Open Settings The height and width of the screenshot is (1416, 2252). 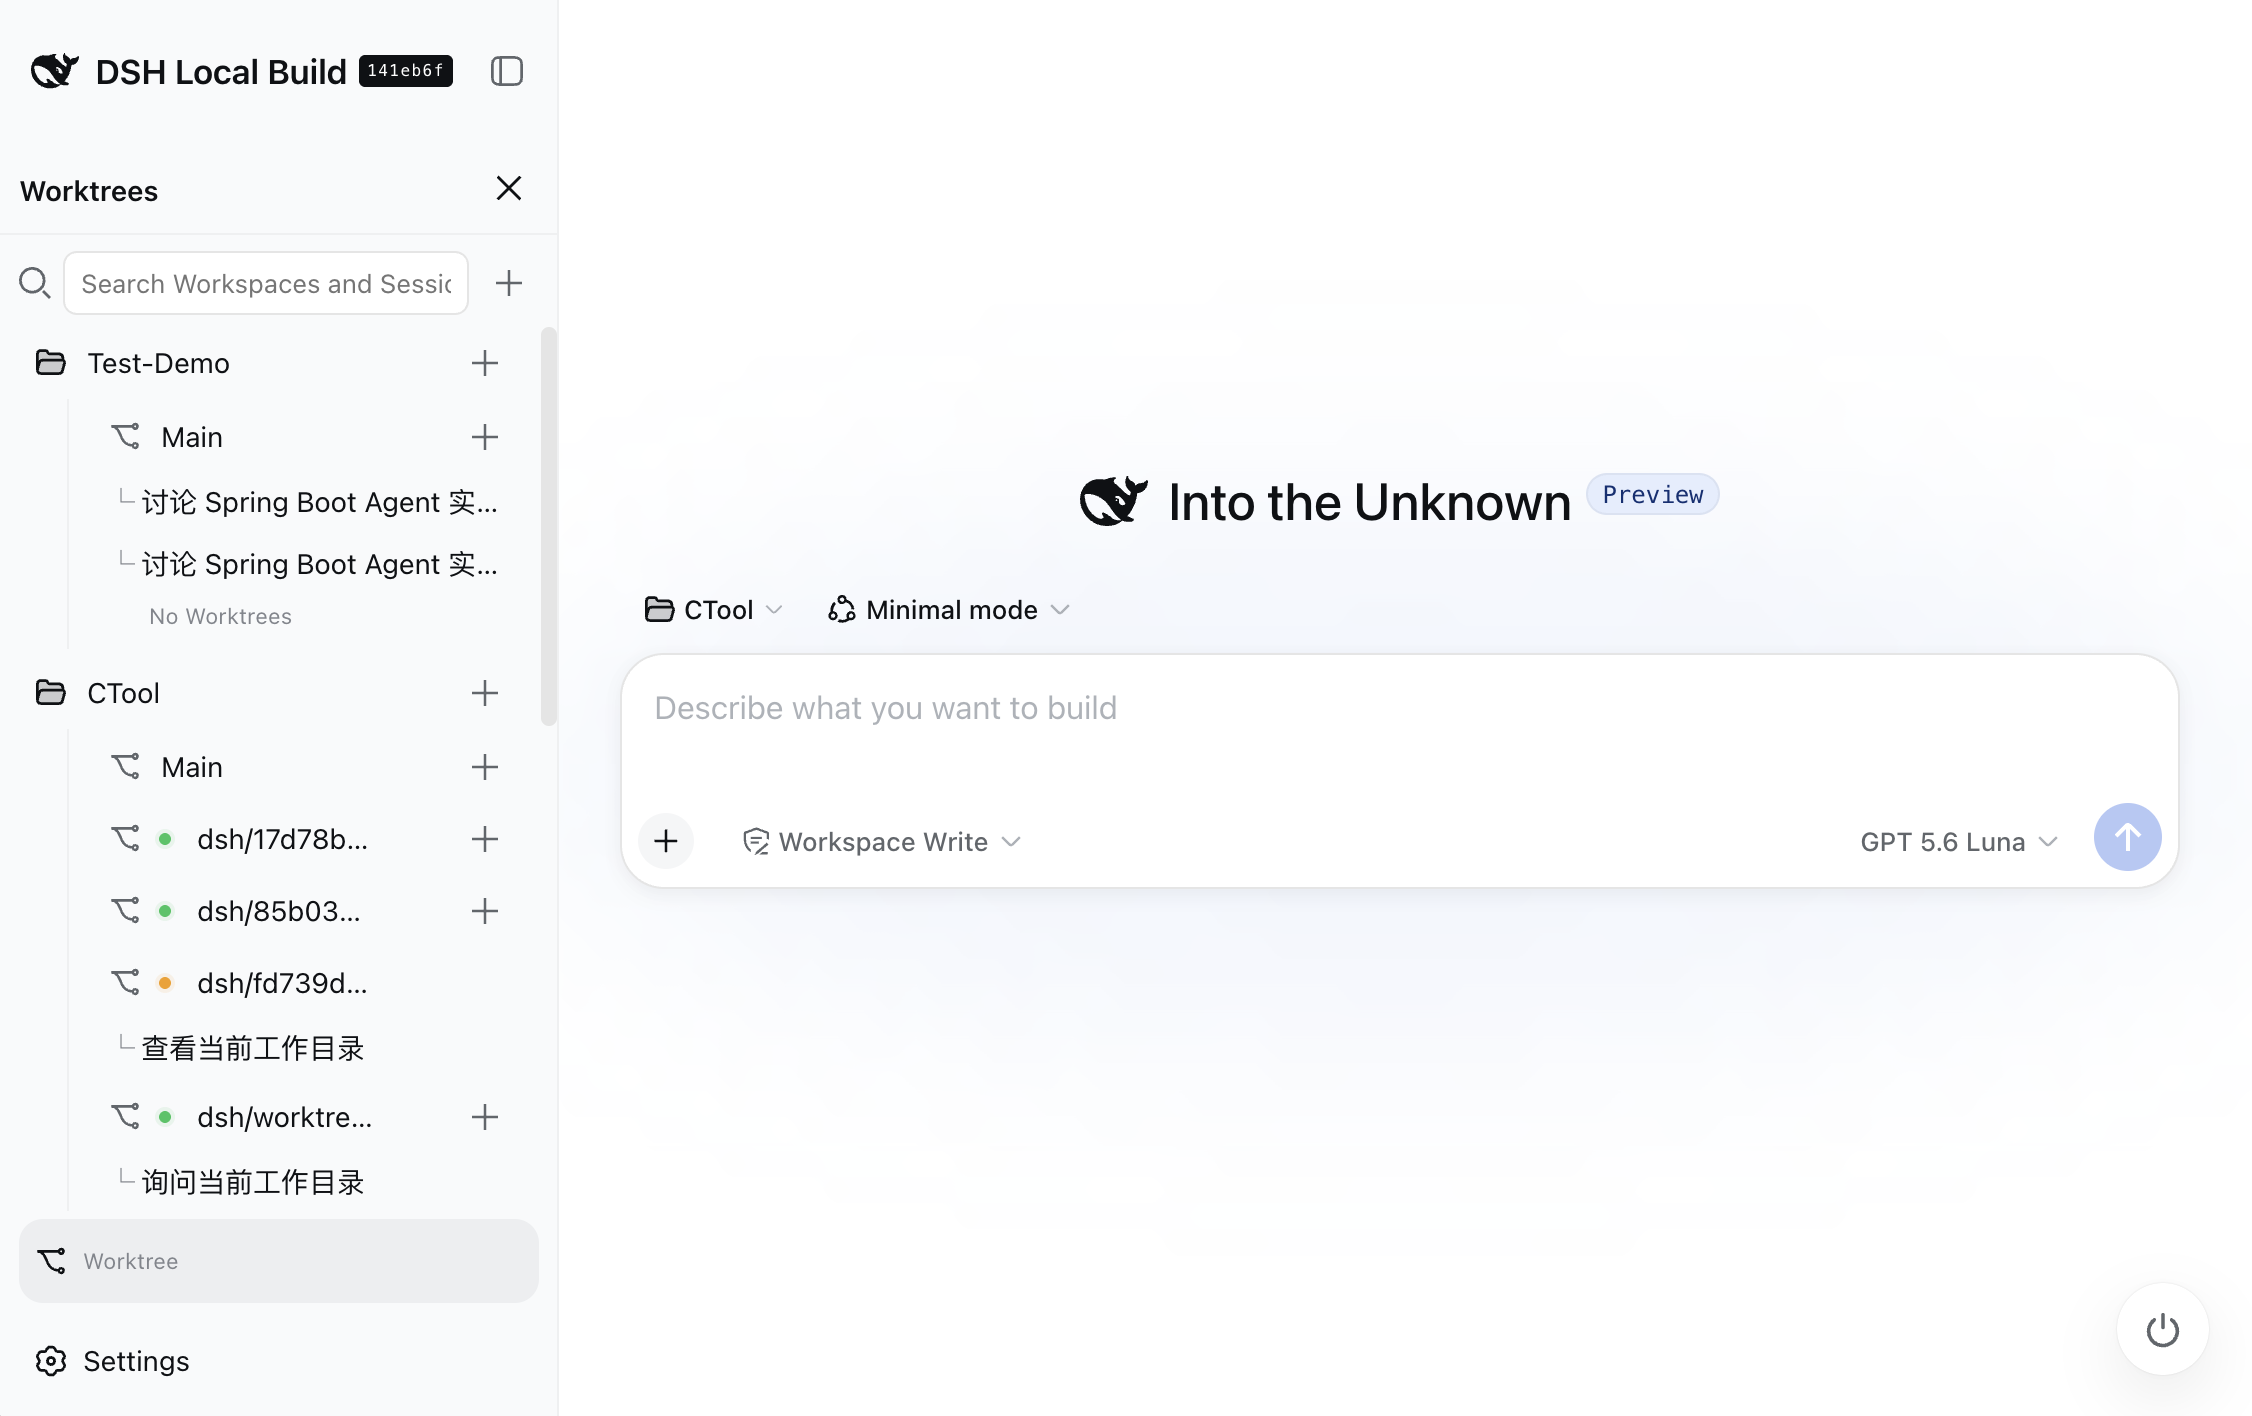point(136,1361)
